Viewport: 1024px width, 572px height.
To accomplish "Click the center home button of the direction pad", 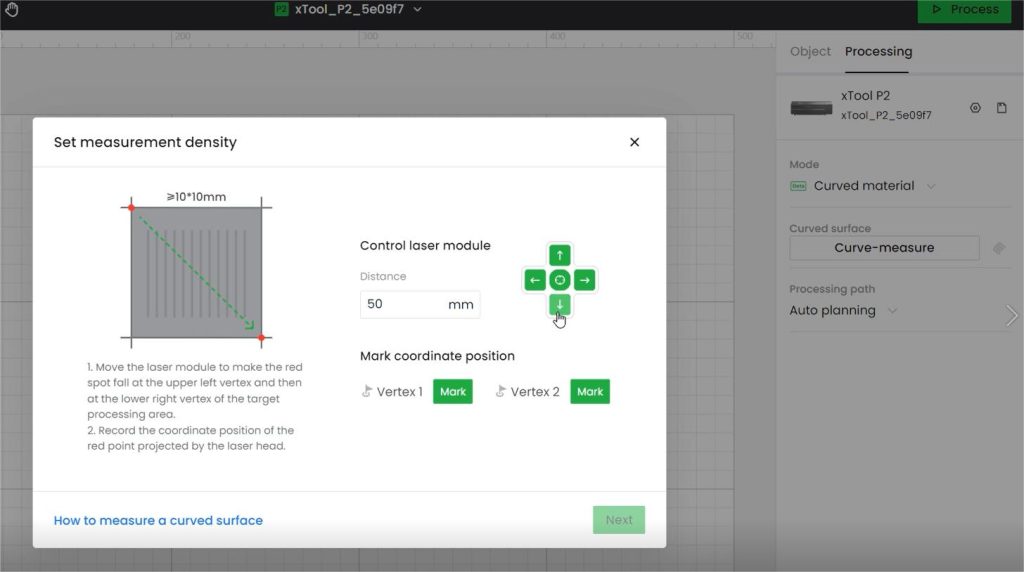I will 560,280.
